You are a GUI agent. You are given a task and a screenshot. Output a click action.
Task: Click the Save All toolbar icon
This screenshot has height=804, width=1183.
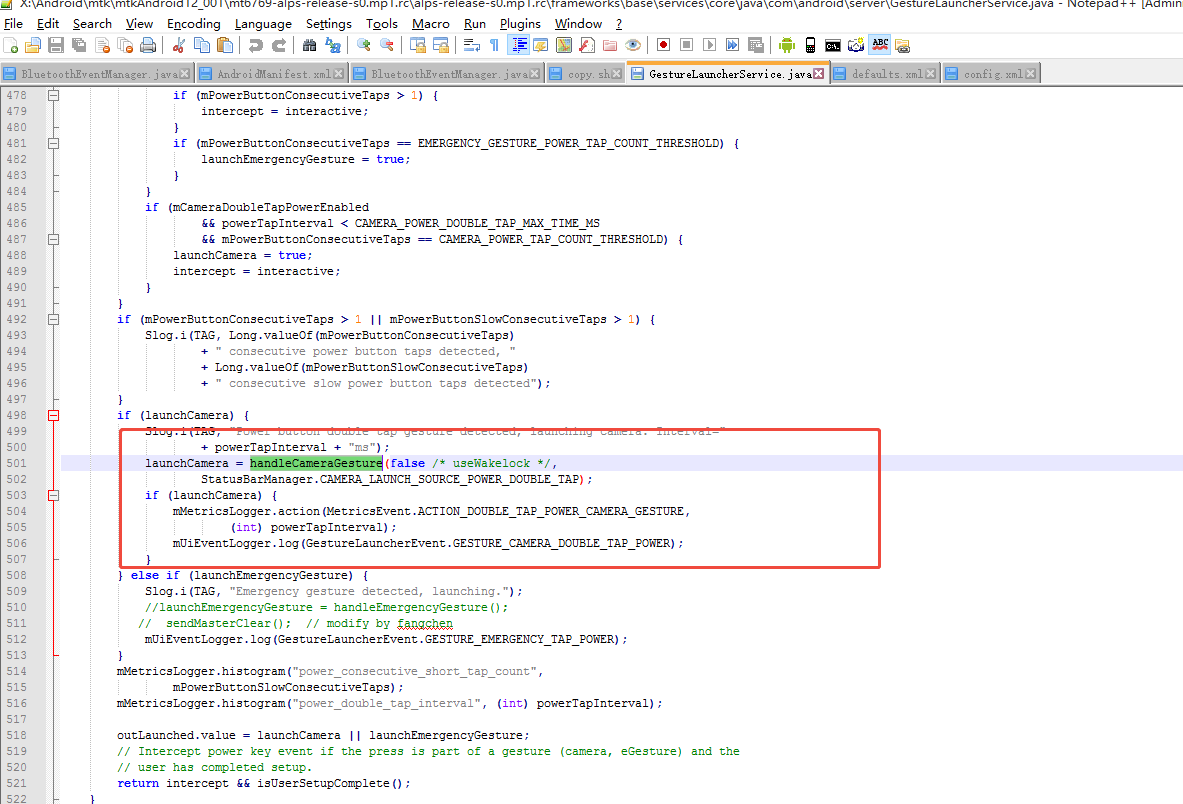coord(78,46)
